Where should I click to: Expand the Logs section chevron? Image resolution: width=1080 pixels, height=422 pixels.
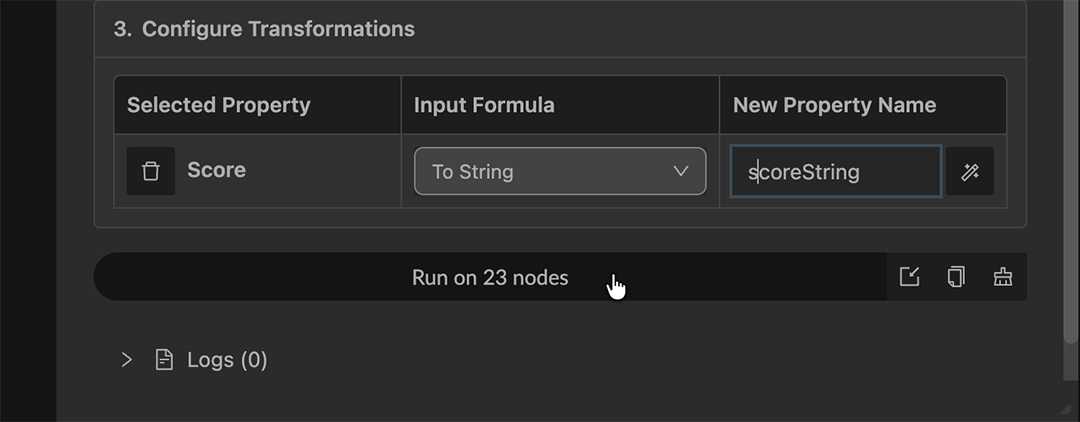point(126,360)
